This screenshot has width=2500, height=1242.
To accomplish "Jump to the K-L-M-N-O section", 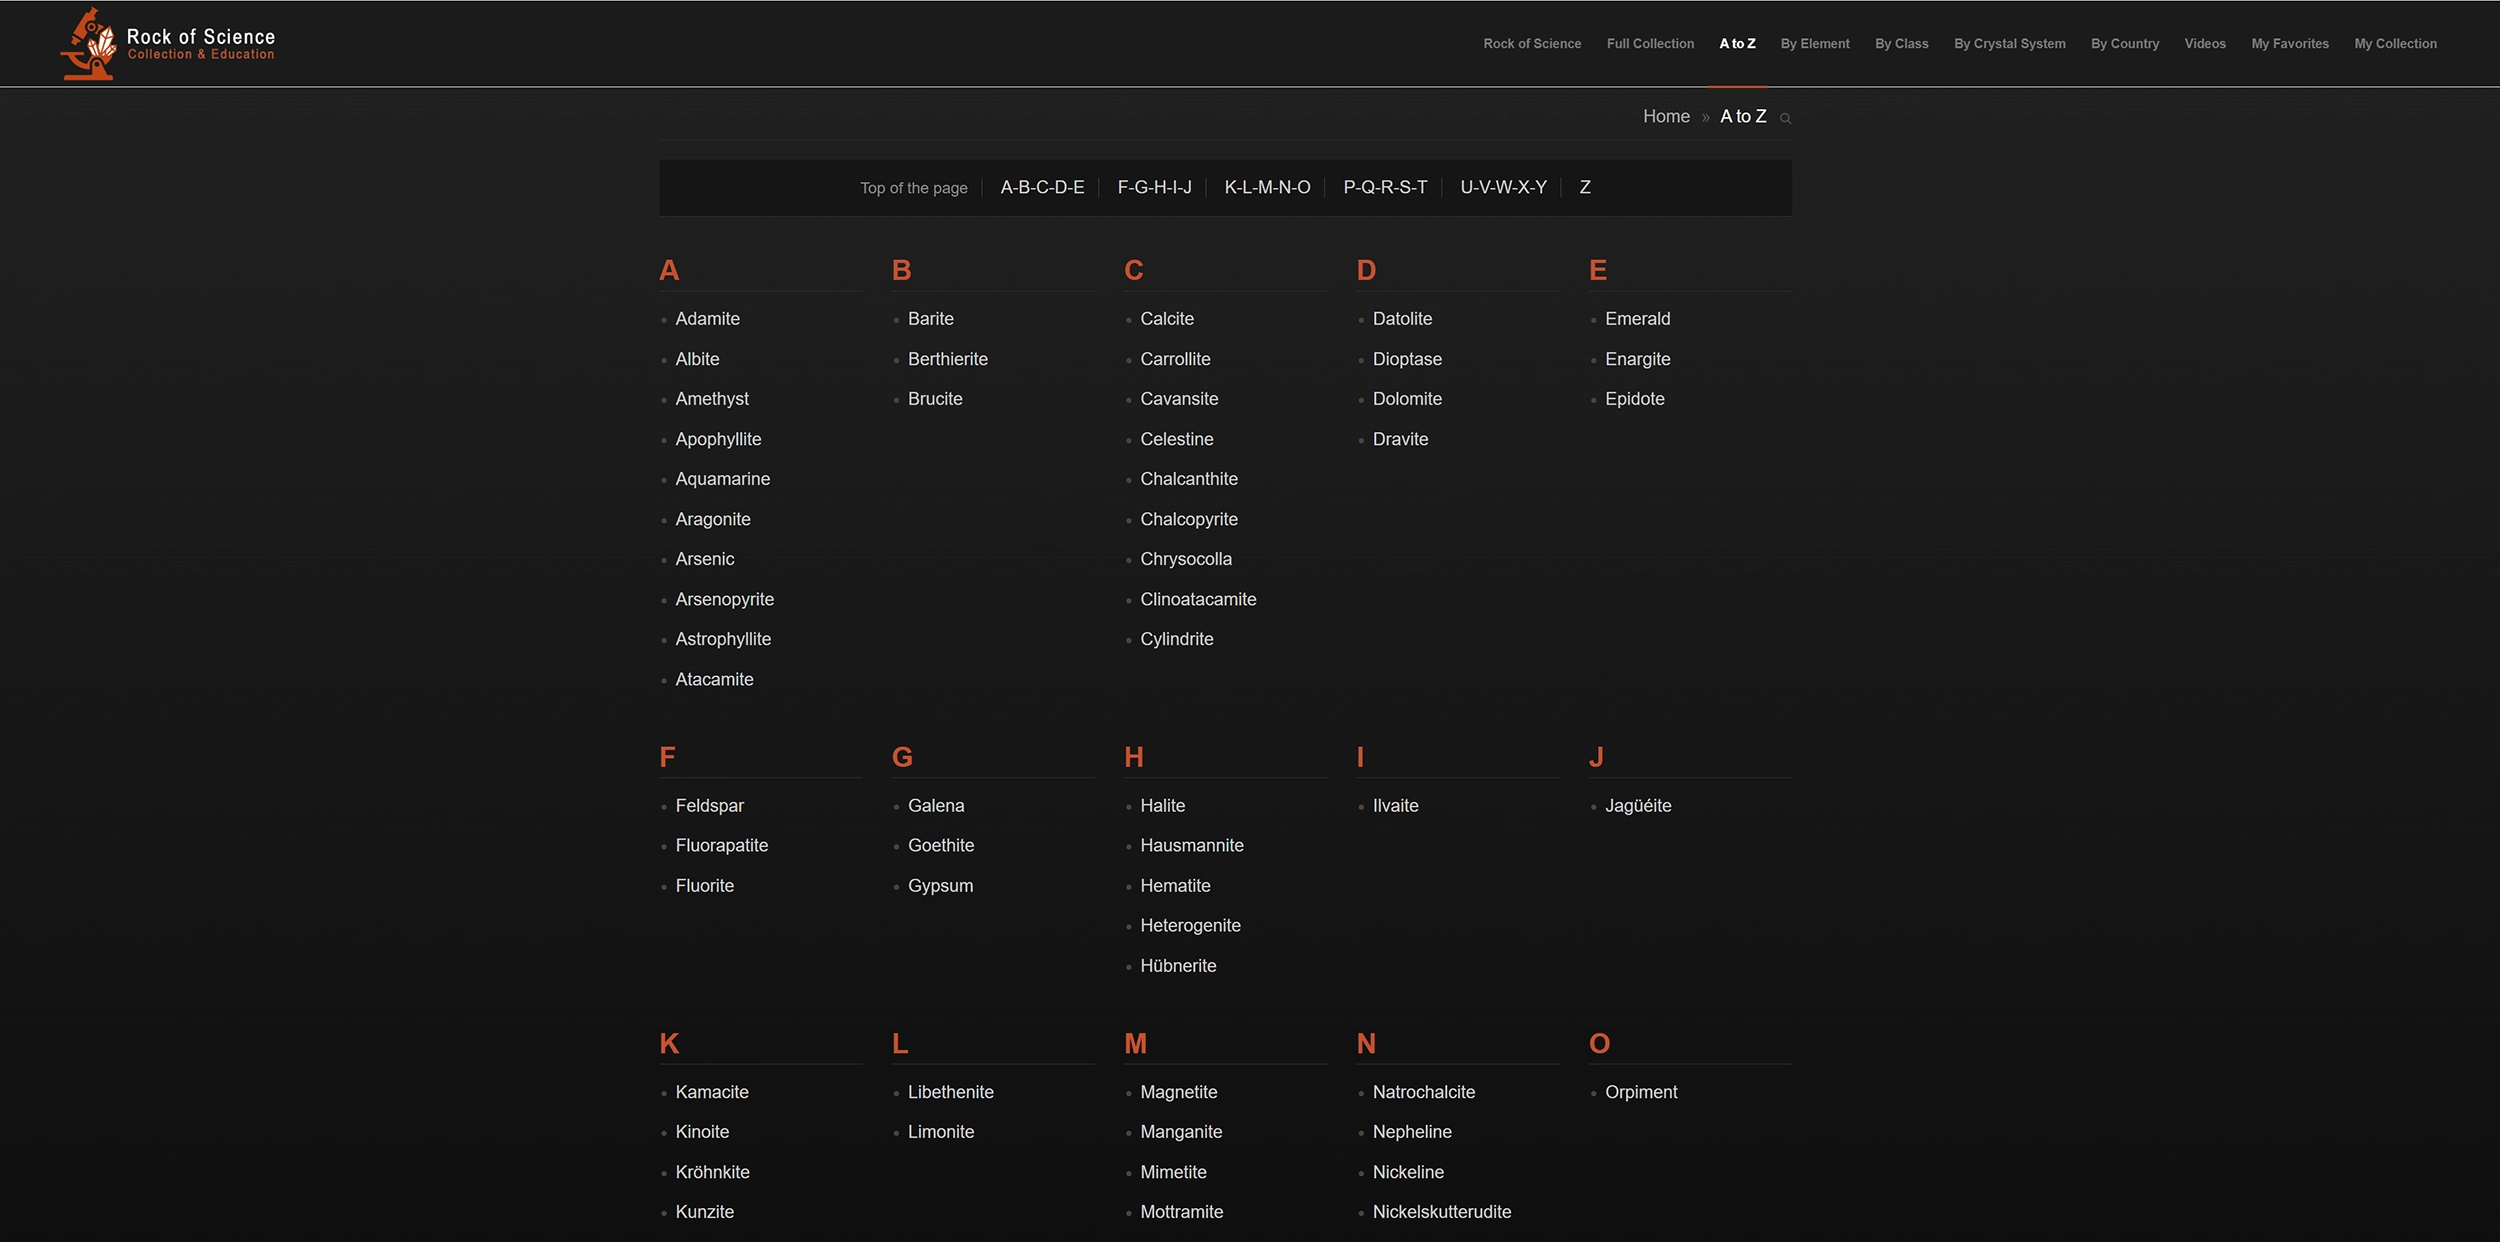I will (x=1267, y=187).
